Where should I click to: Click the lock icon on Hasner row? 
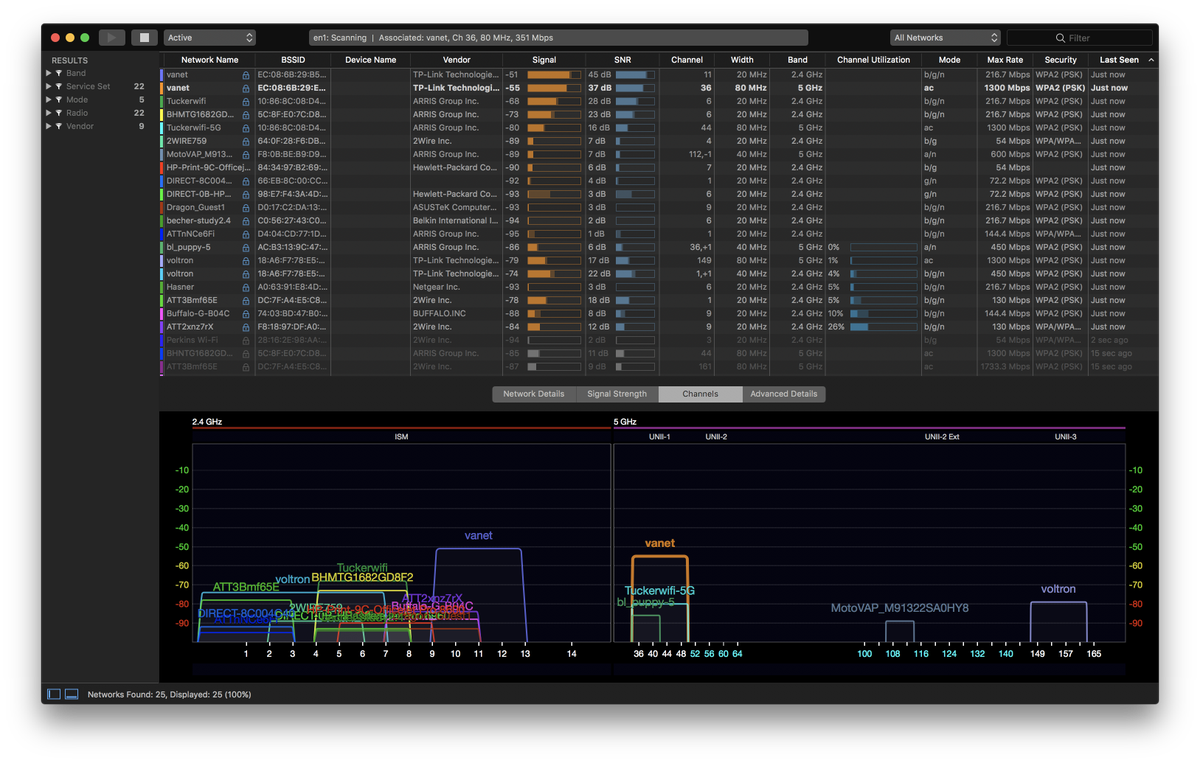point(246,287)
